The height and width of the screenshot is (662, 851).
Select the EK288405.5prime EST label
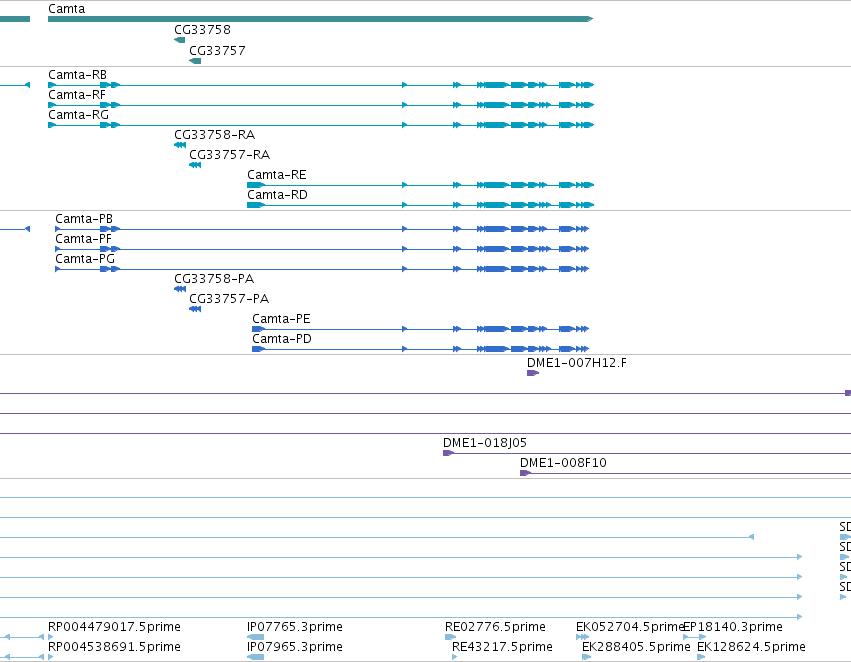[x=636, y=647]
